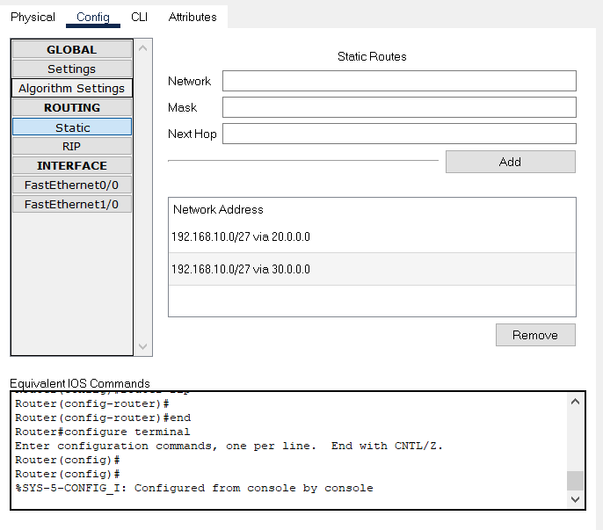Click IOS commands scroll up arrow
The height and width of the screenshot is (530, 603).
575,402
